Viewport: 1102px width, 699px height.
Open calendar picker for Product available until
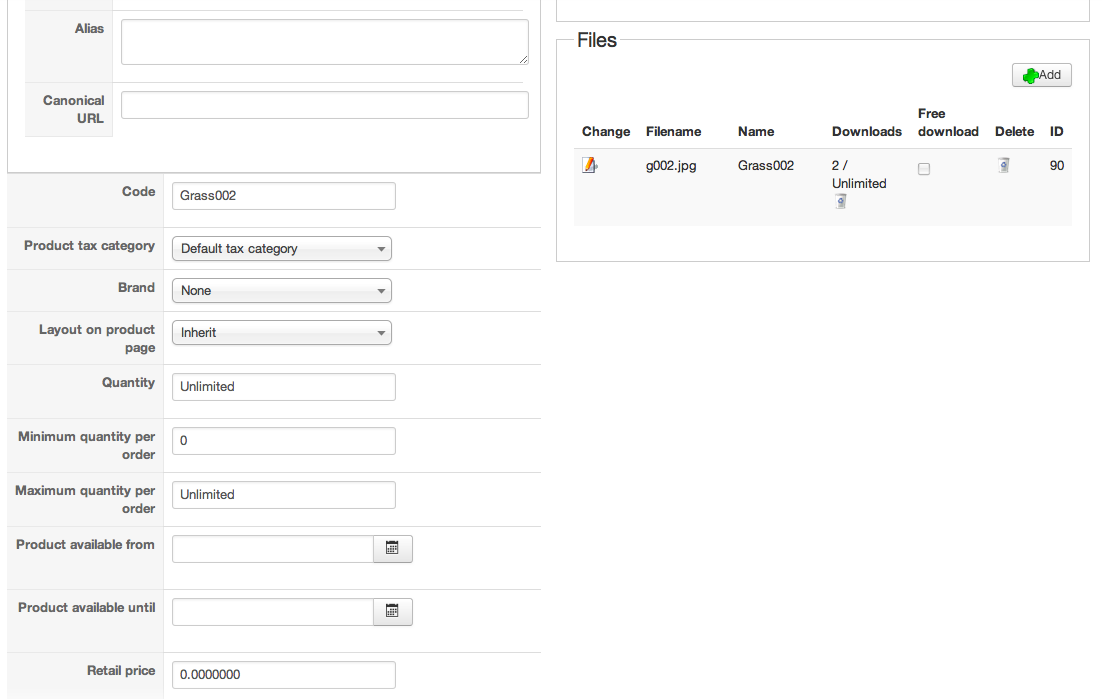click(392, 612)
